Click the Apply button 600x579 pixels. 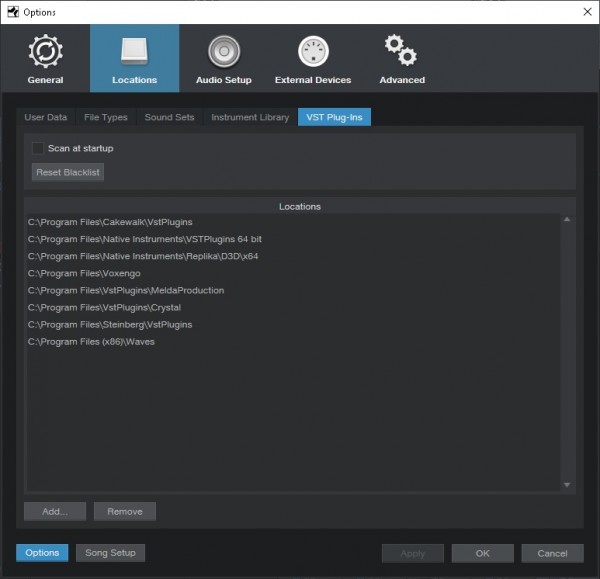412,553
